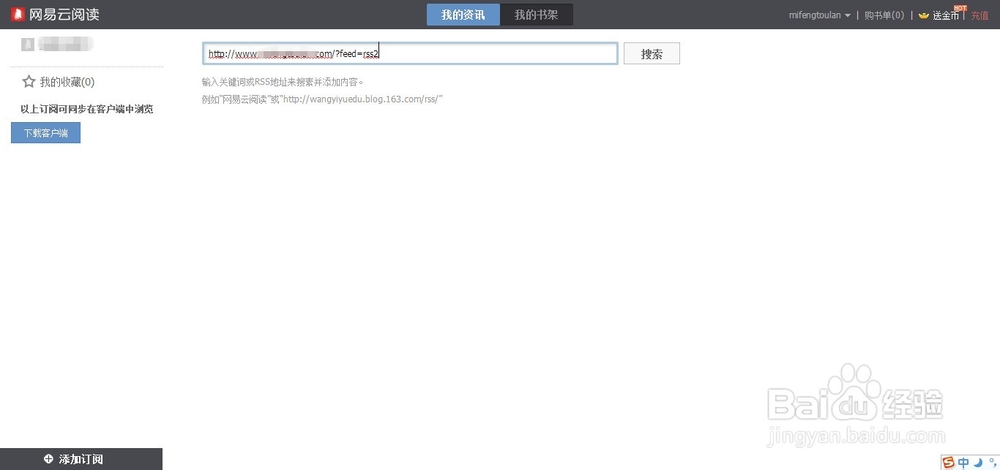Click the plus icon next to 添加订阅

(48, 459)
